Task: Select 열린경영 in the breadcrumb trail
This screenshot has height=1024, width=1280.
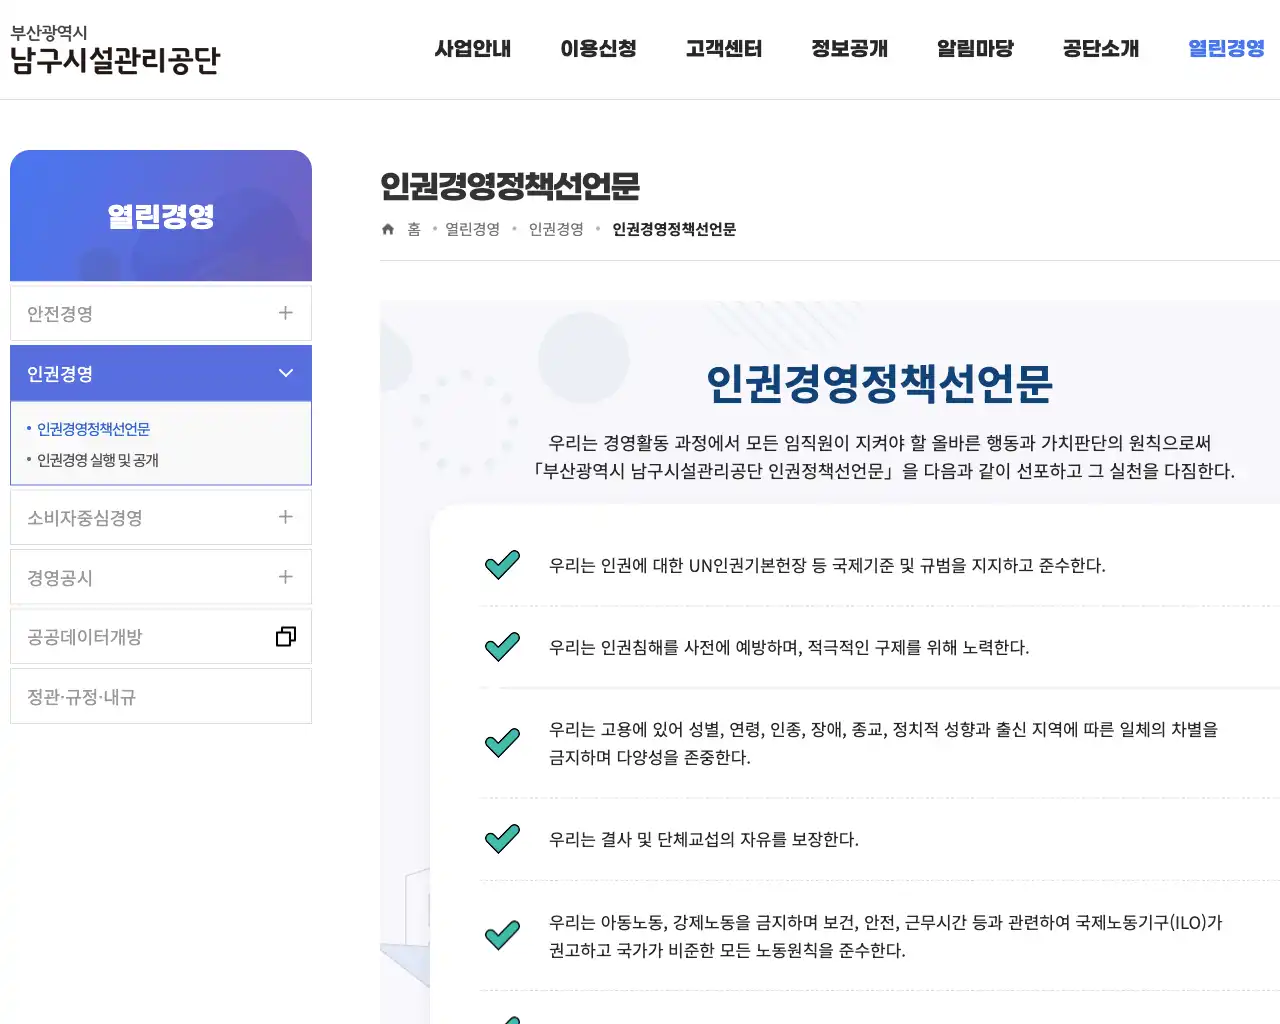Action: [472, 228]
